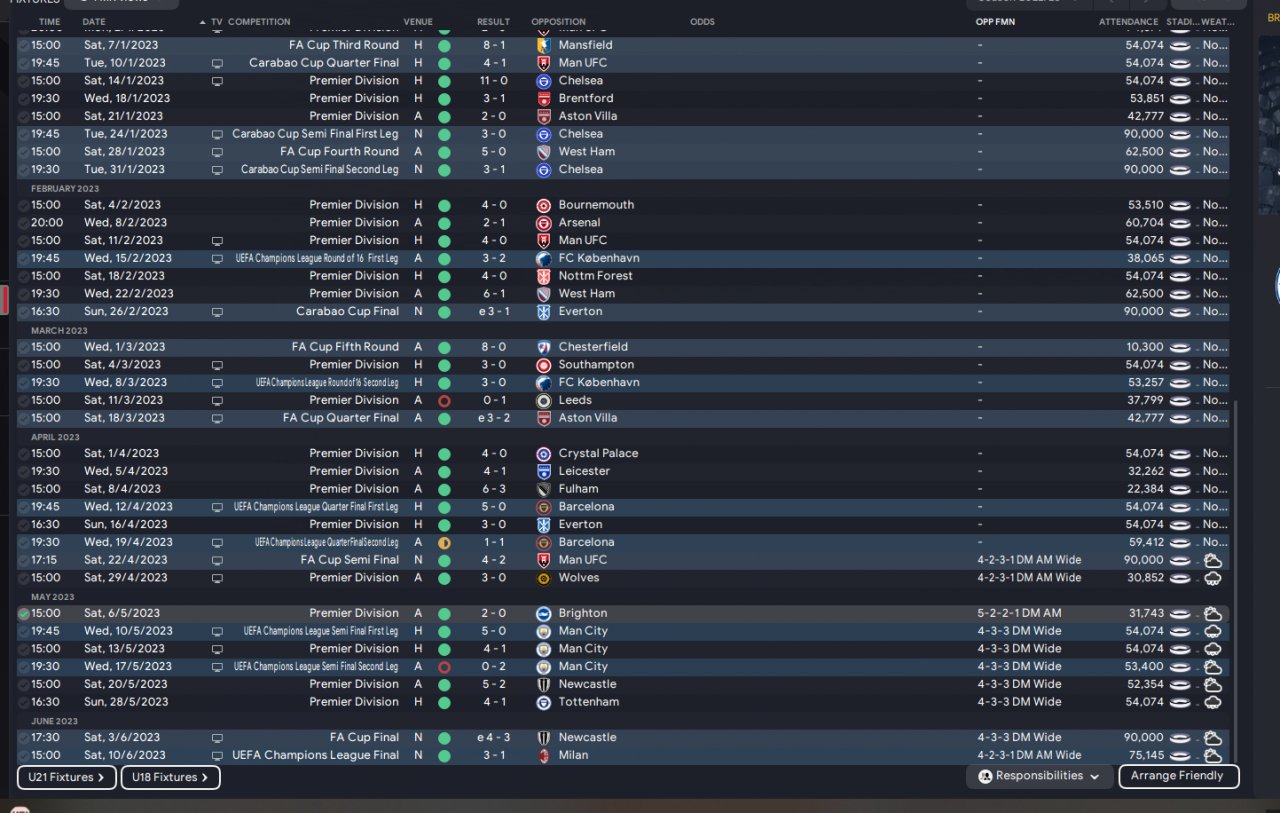Click the 'FA Cup Quarter Final' competition text
The image size is (1280, 813).
click(x=341, y=418)
